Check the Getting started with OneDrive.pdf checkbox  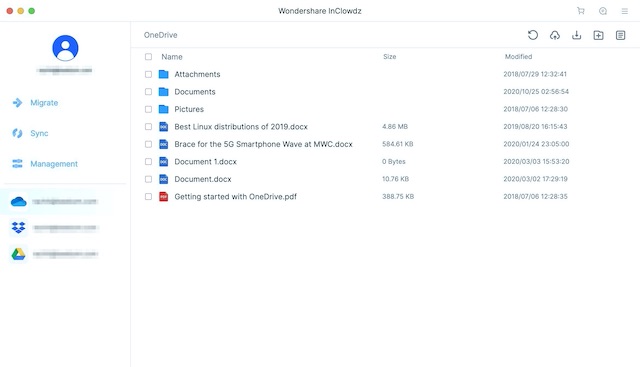pyautogui.click(x=148, y=197)
